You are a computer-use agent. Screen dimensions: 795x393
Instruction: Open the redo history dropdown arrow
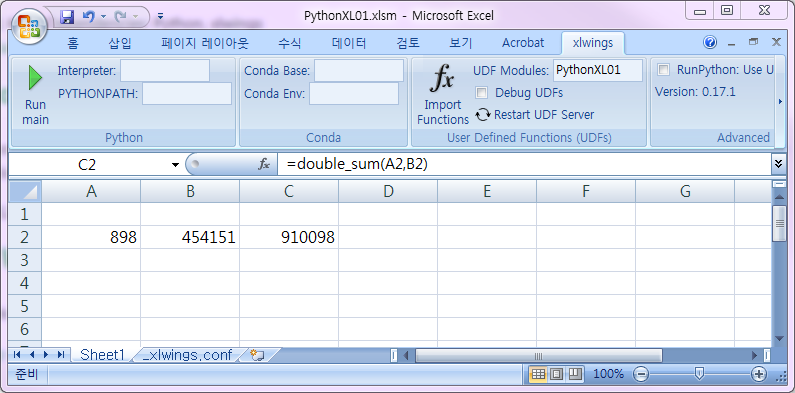click(135, 17)
